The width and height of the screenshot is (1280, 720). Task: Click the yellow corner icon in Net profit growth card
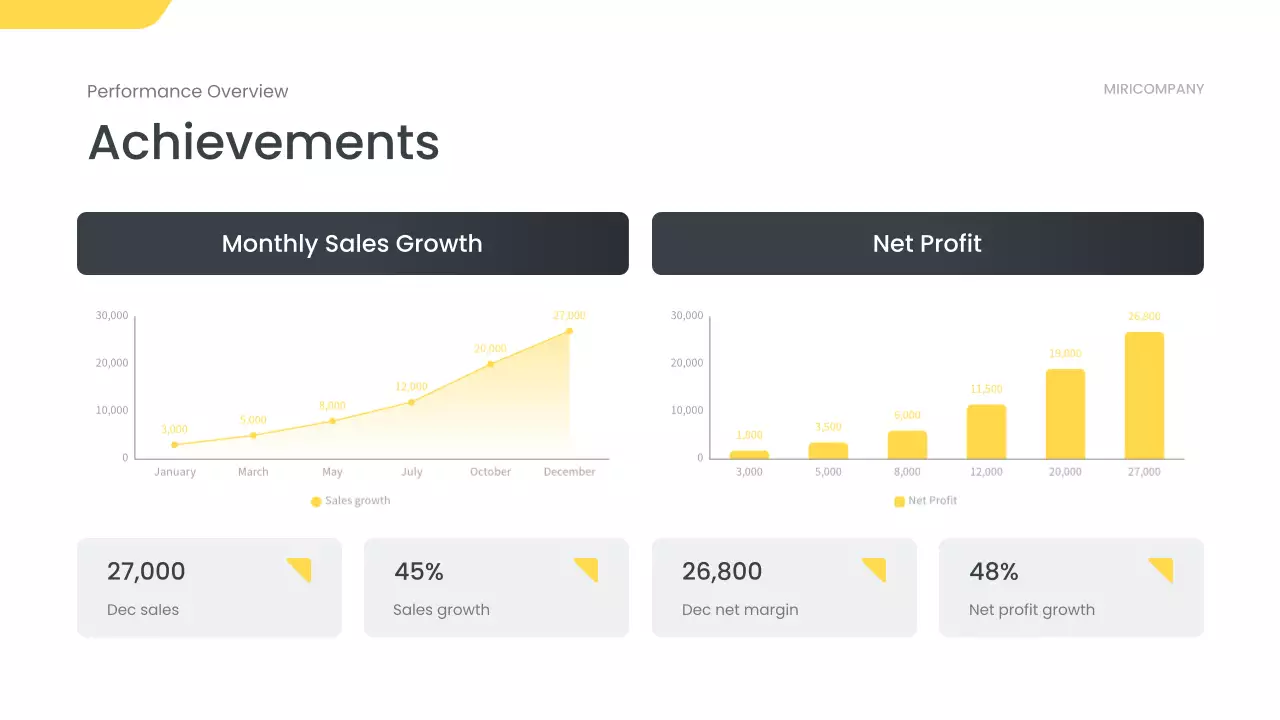tap(1163, 569)
